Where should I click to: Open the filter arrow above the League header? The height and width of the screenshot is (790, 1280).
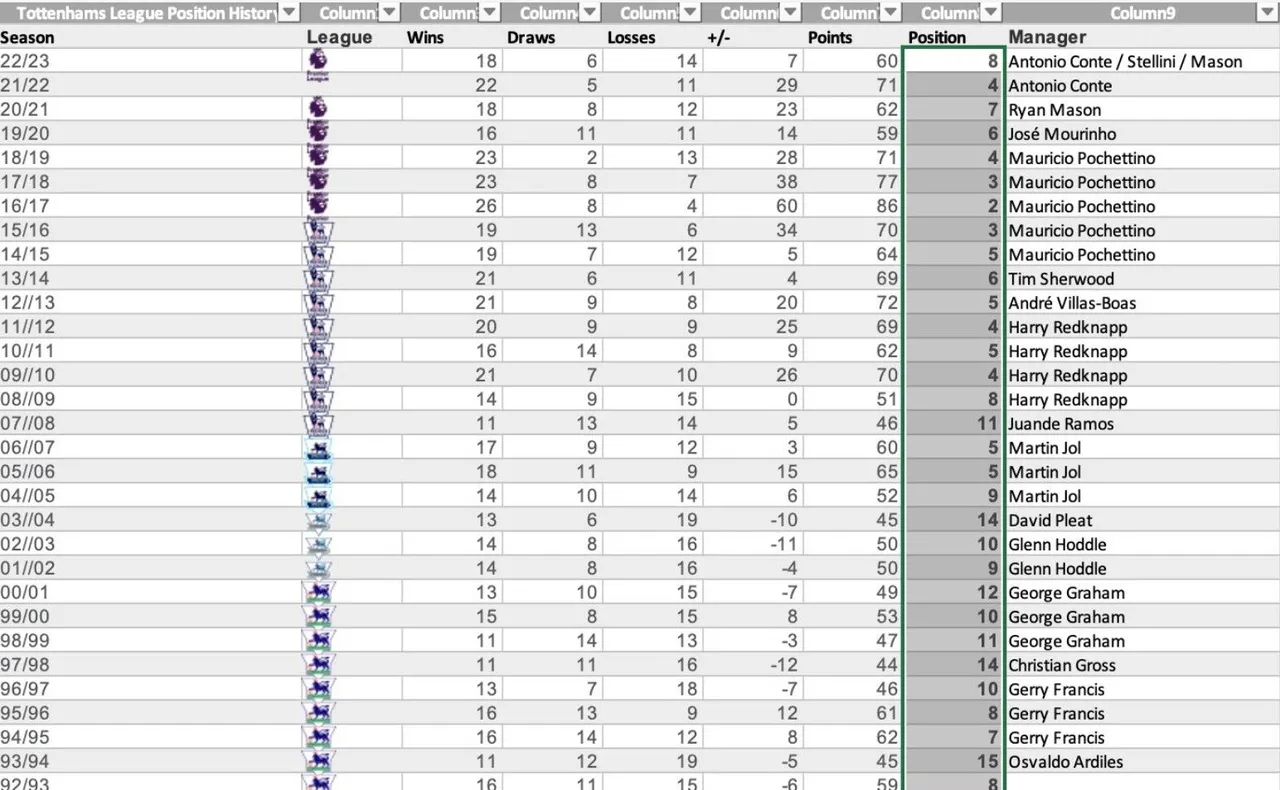click(x=389, y=12)
